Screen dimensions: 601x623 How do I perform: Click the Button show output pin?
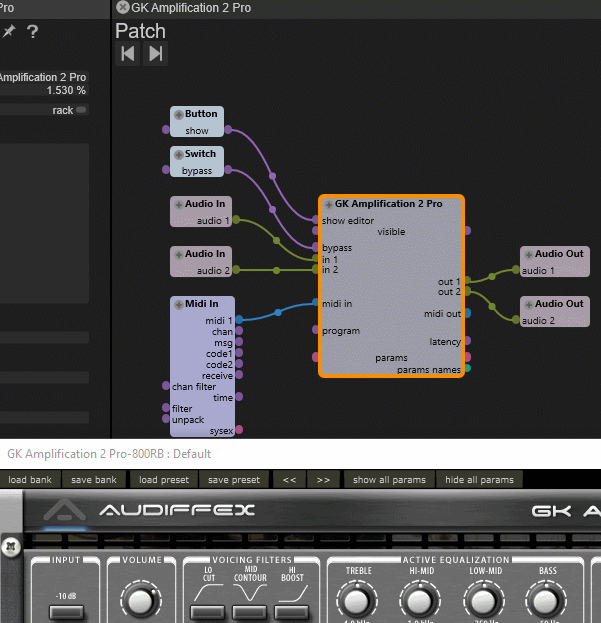tap(228, 130)
